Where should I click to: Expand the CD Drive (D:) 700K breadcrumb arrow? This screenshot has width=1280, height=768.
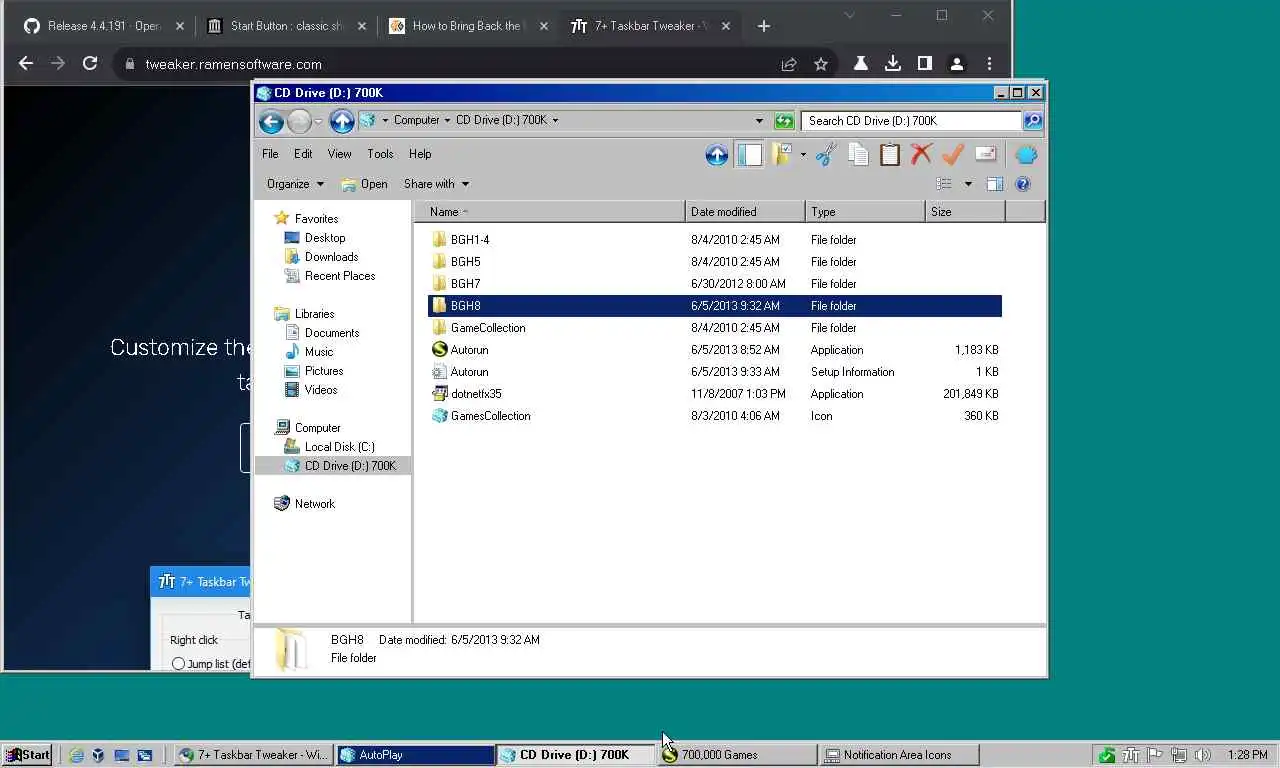coord(555,121)
